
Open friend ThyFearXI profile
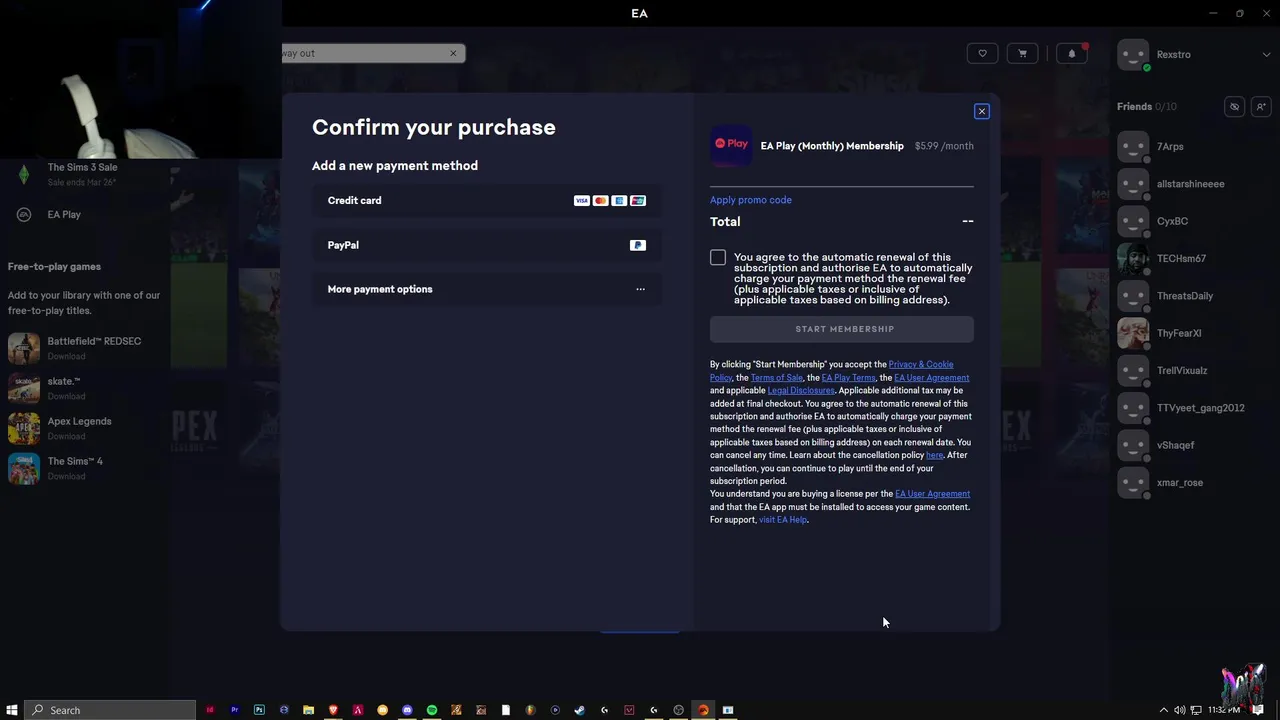pyautogui.click(x=1179, y=333)
